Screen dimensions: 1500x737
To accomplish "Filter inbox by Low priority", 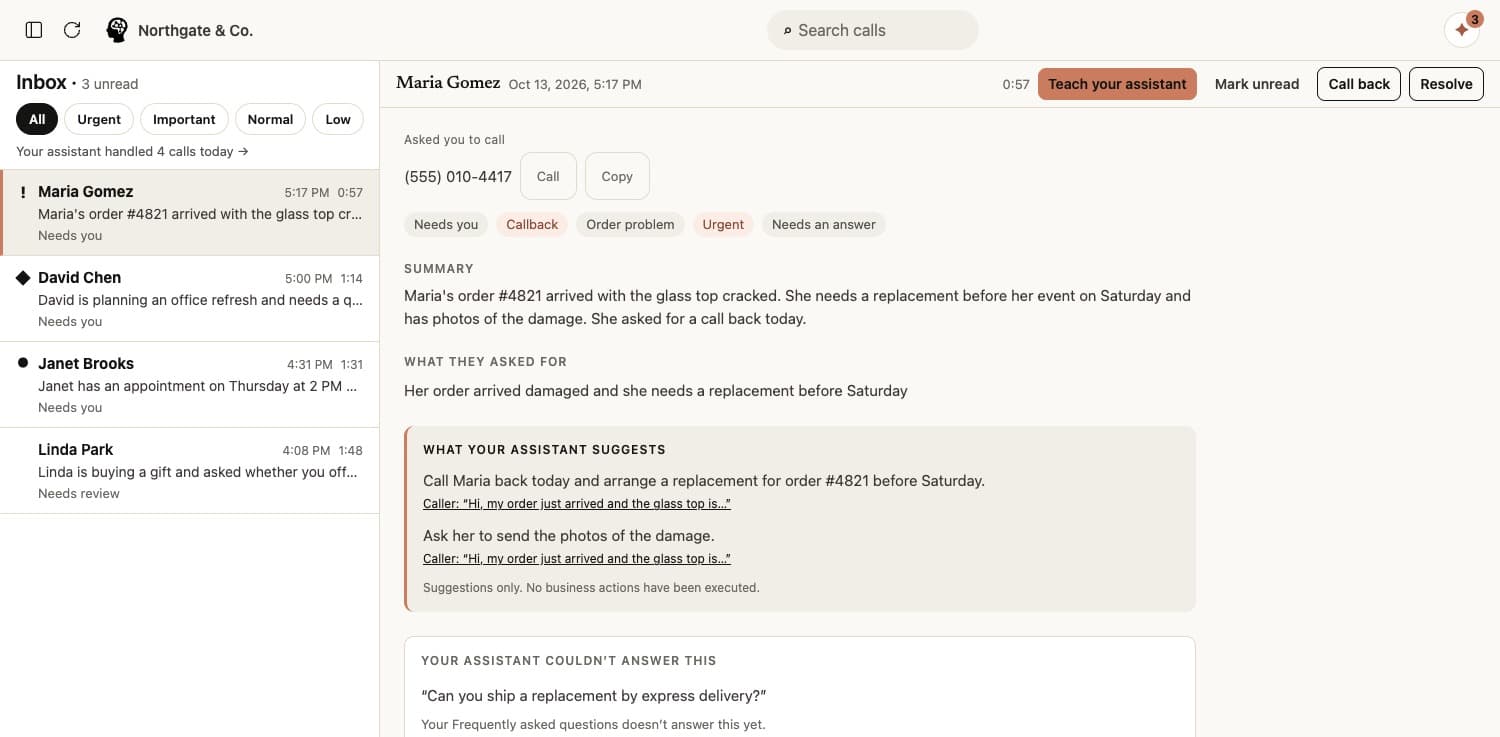I will [338, 119].
